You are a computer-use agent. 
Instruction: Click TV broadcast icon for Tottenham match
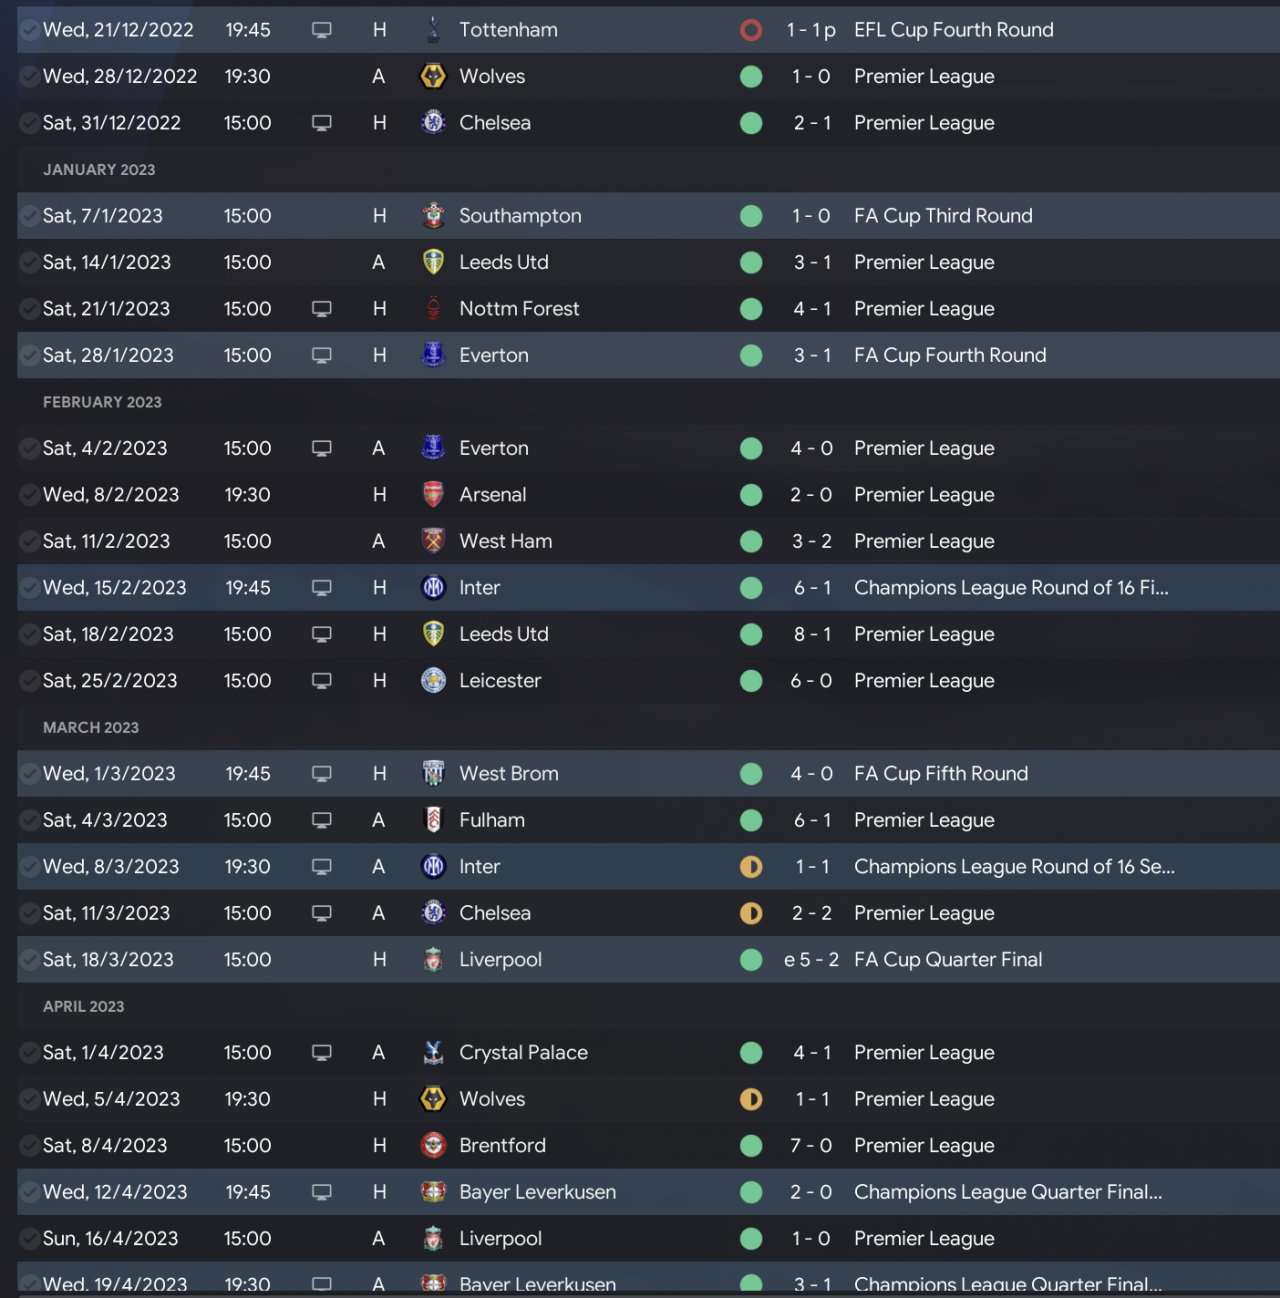[x=322, y=30]
